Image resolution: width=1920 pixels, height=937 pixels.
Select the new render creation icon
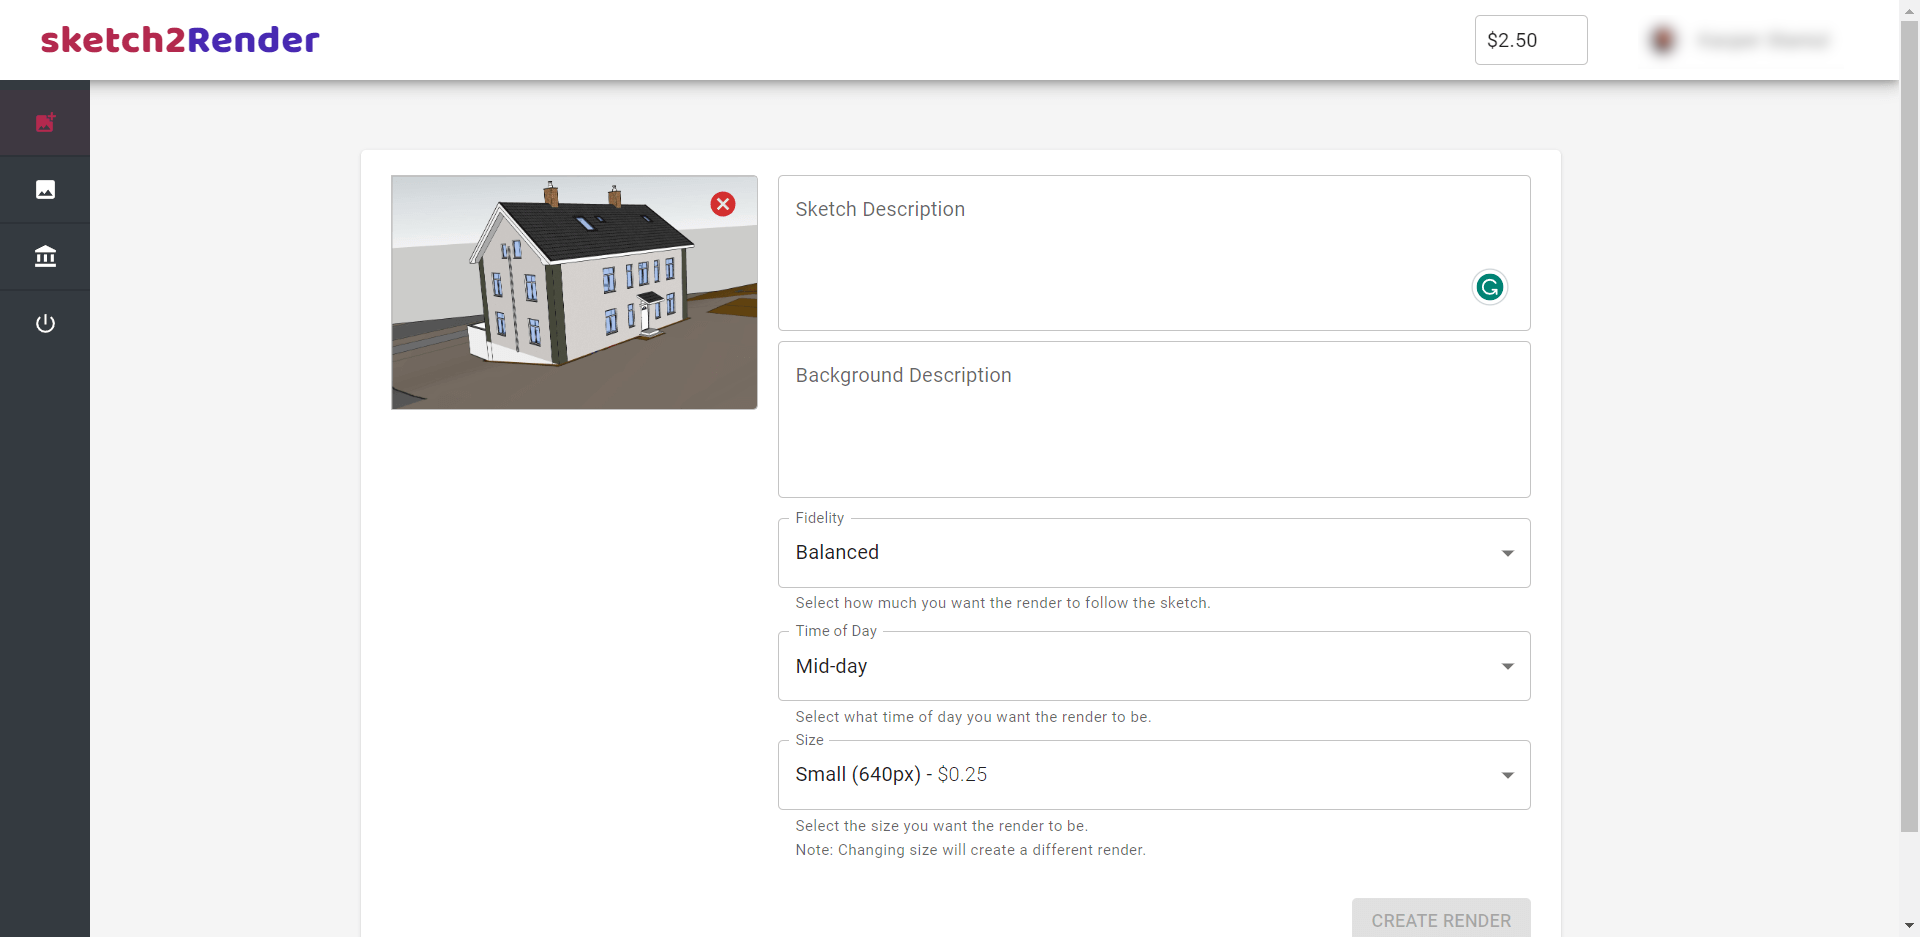[x=45, y=122]
